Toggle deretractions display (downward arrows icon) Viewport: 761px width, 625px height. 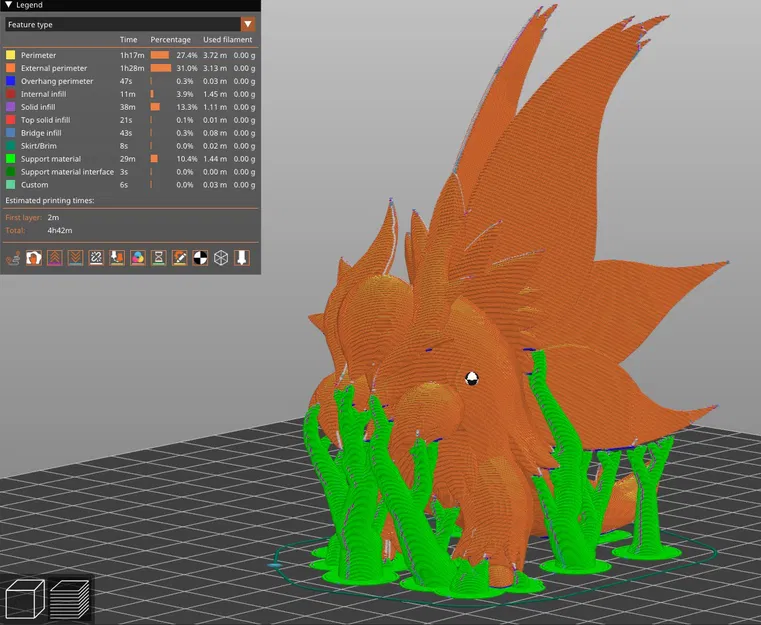75,258
